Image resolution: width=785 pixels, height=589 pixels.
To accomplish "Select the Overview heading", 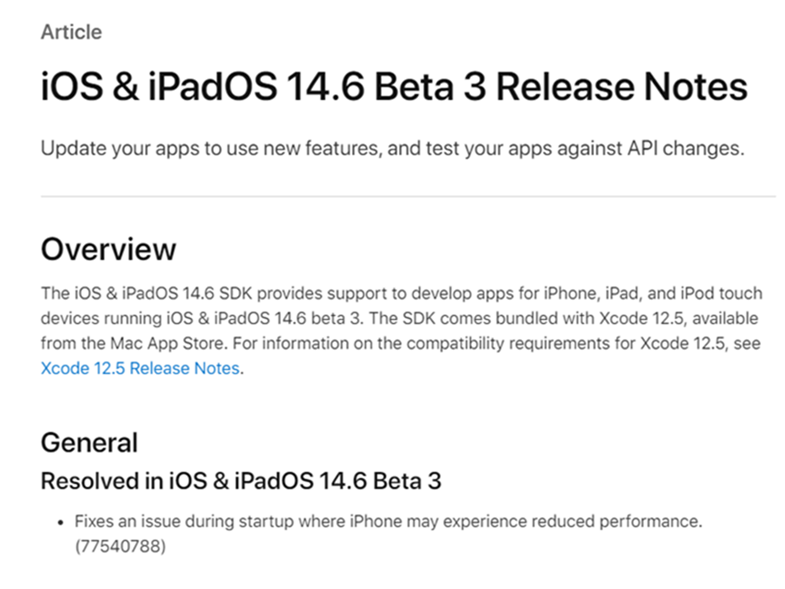I will coord(109,249).
